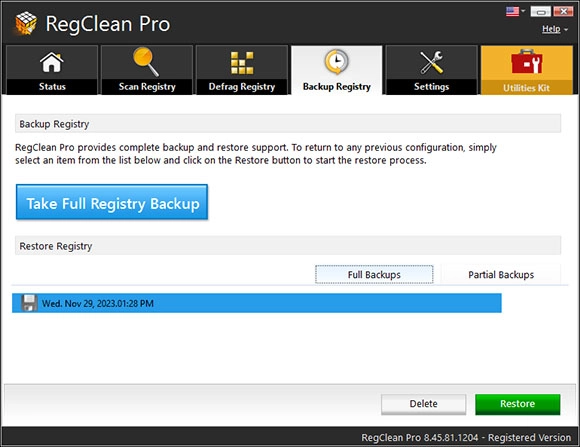Click Take Full Registry Backup button
This screenshot has width=580, height=447.
tap(112, 202)
